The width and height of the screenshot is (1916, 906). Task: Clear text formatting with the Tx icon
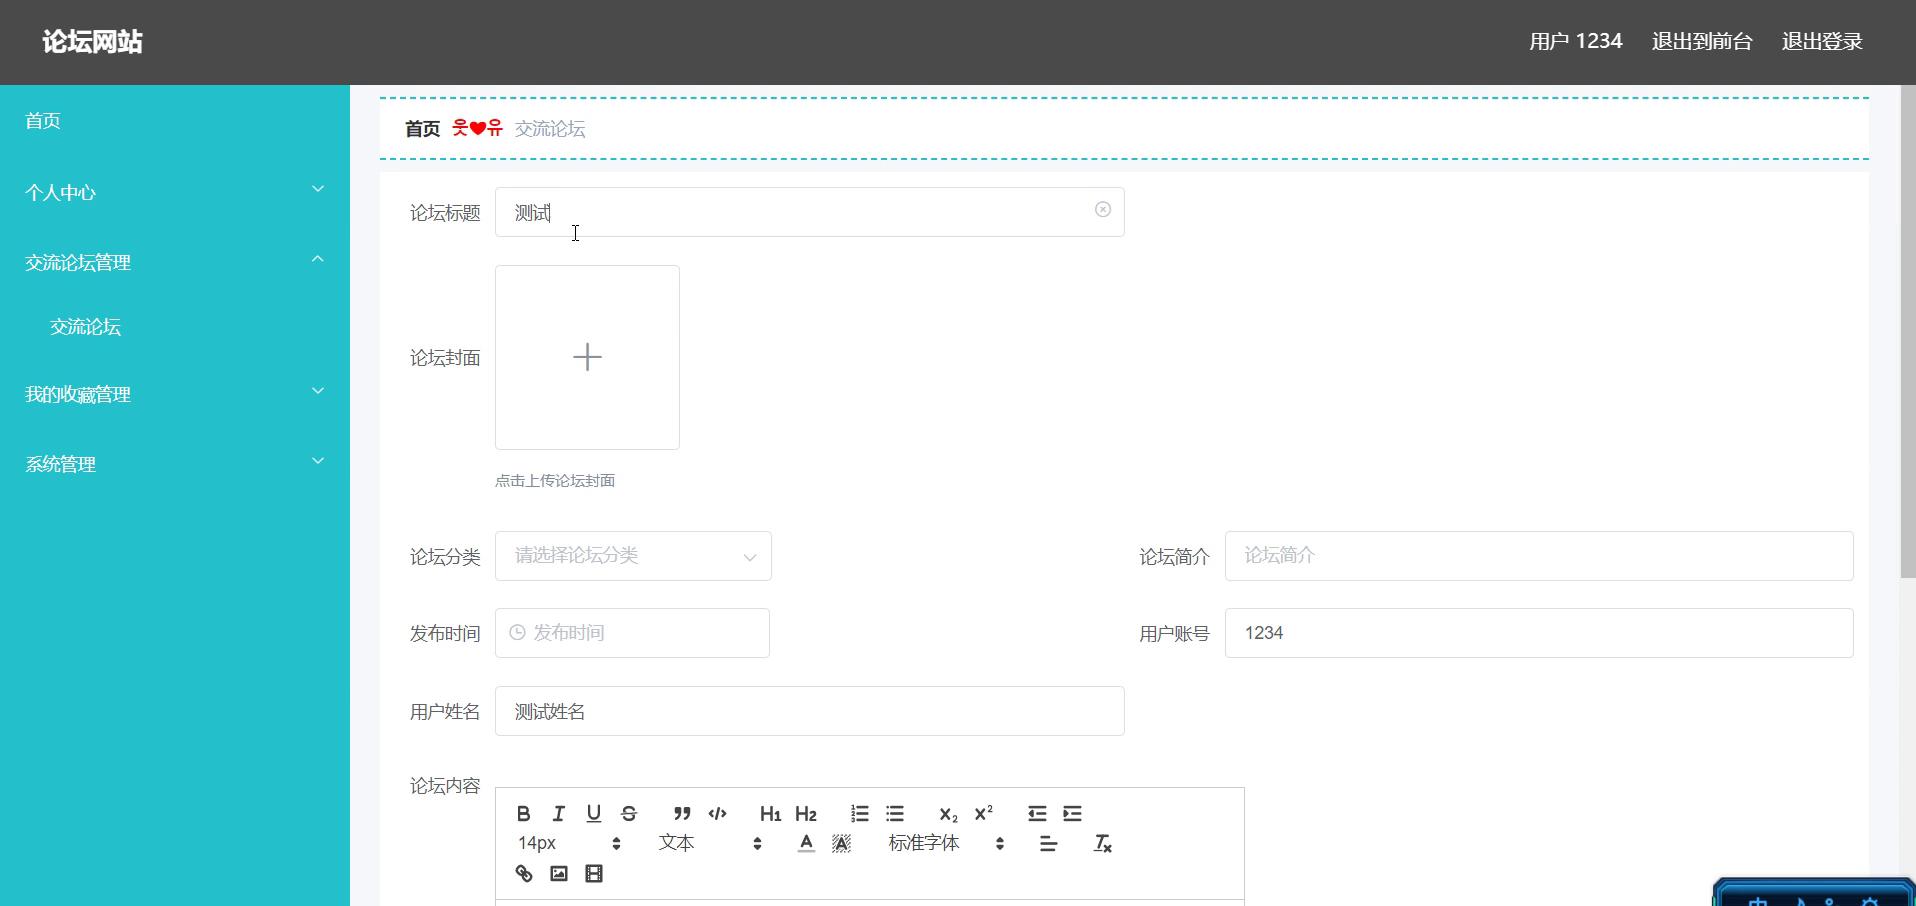[1103, 843]
